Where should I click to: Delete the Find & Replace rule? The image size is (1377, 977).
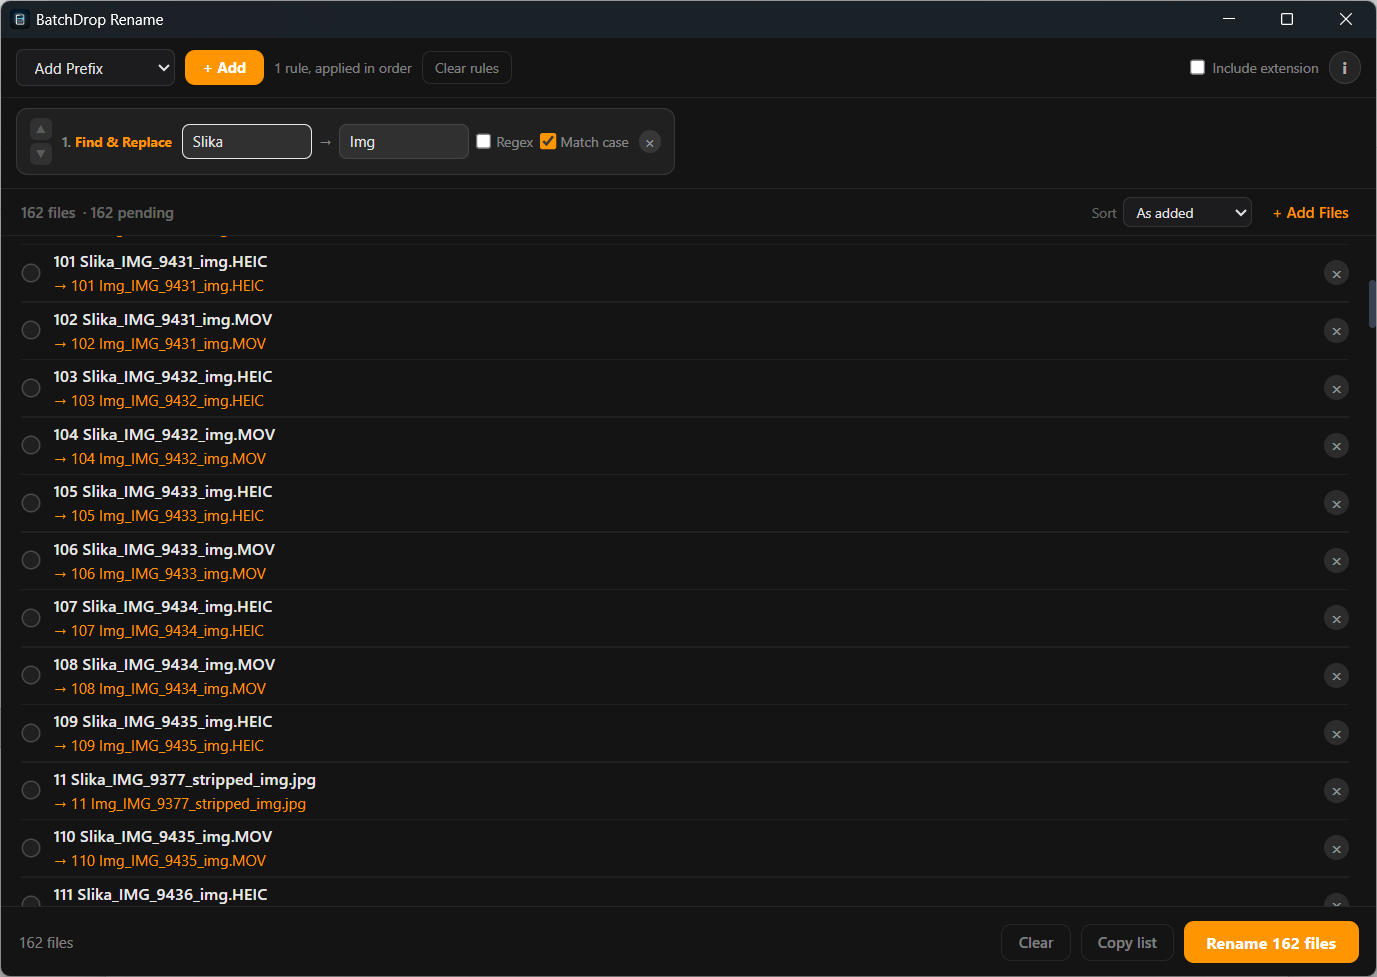[x=650, y=142]
